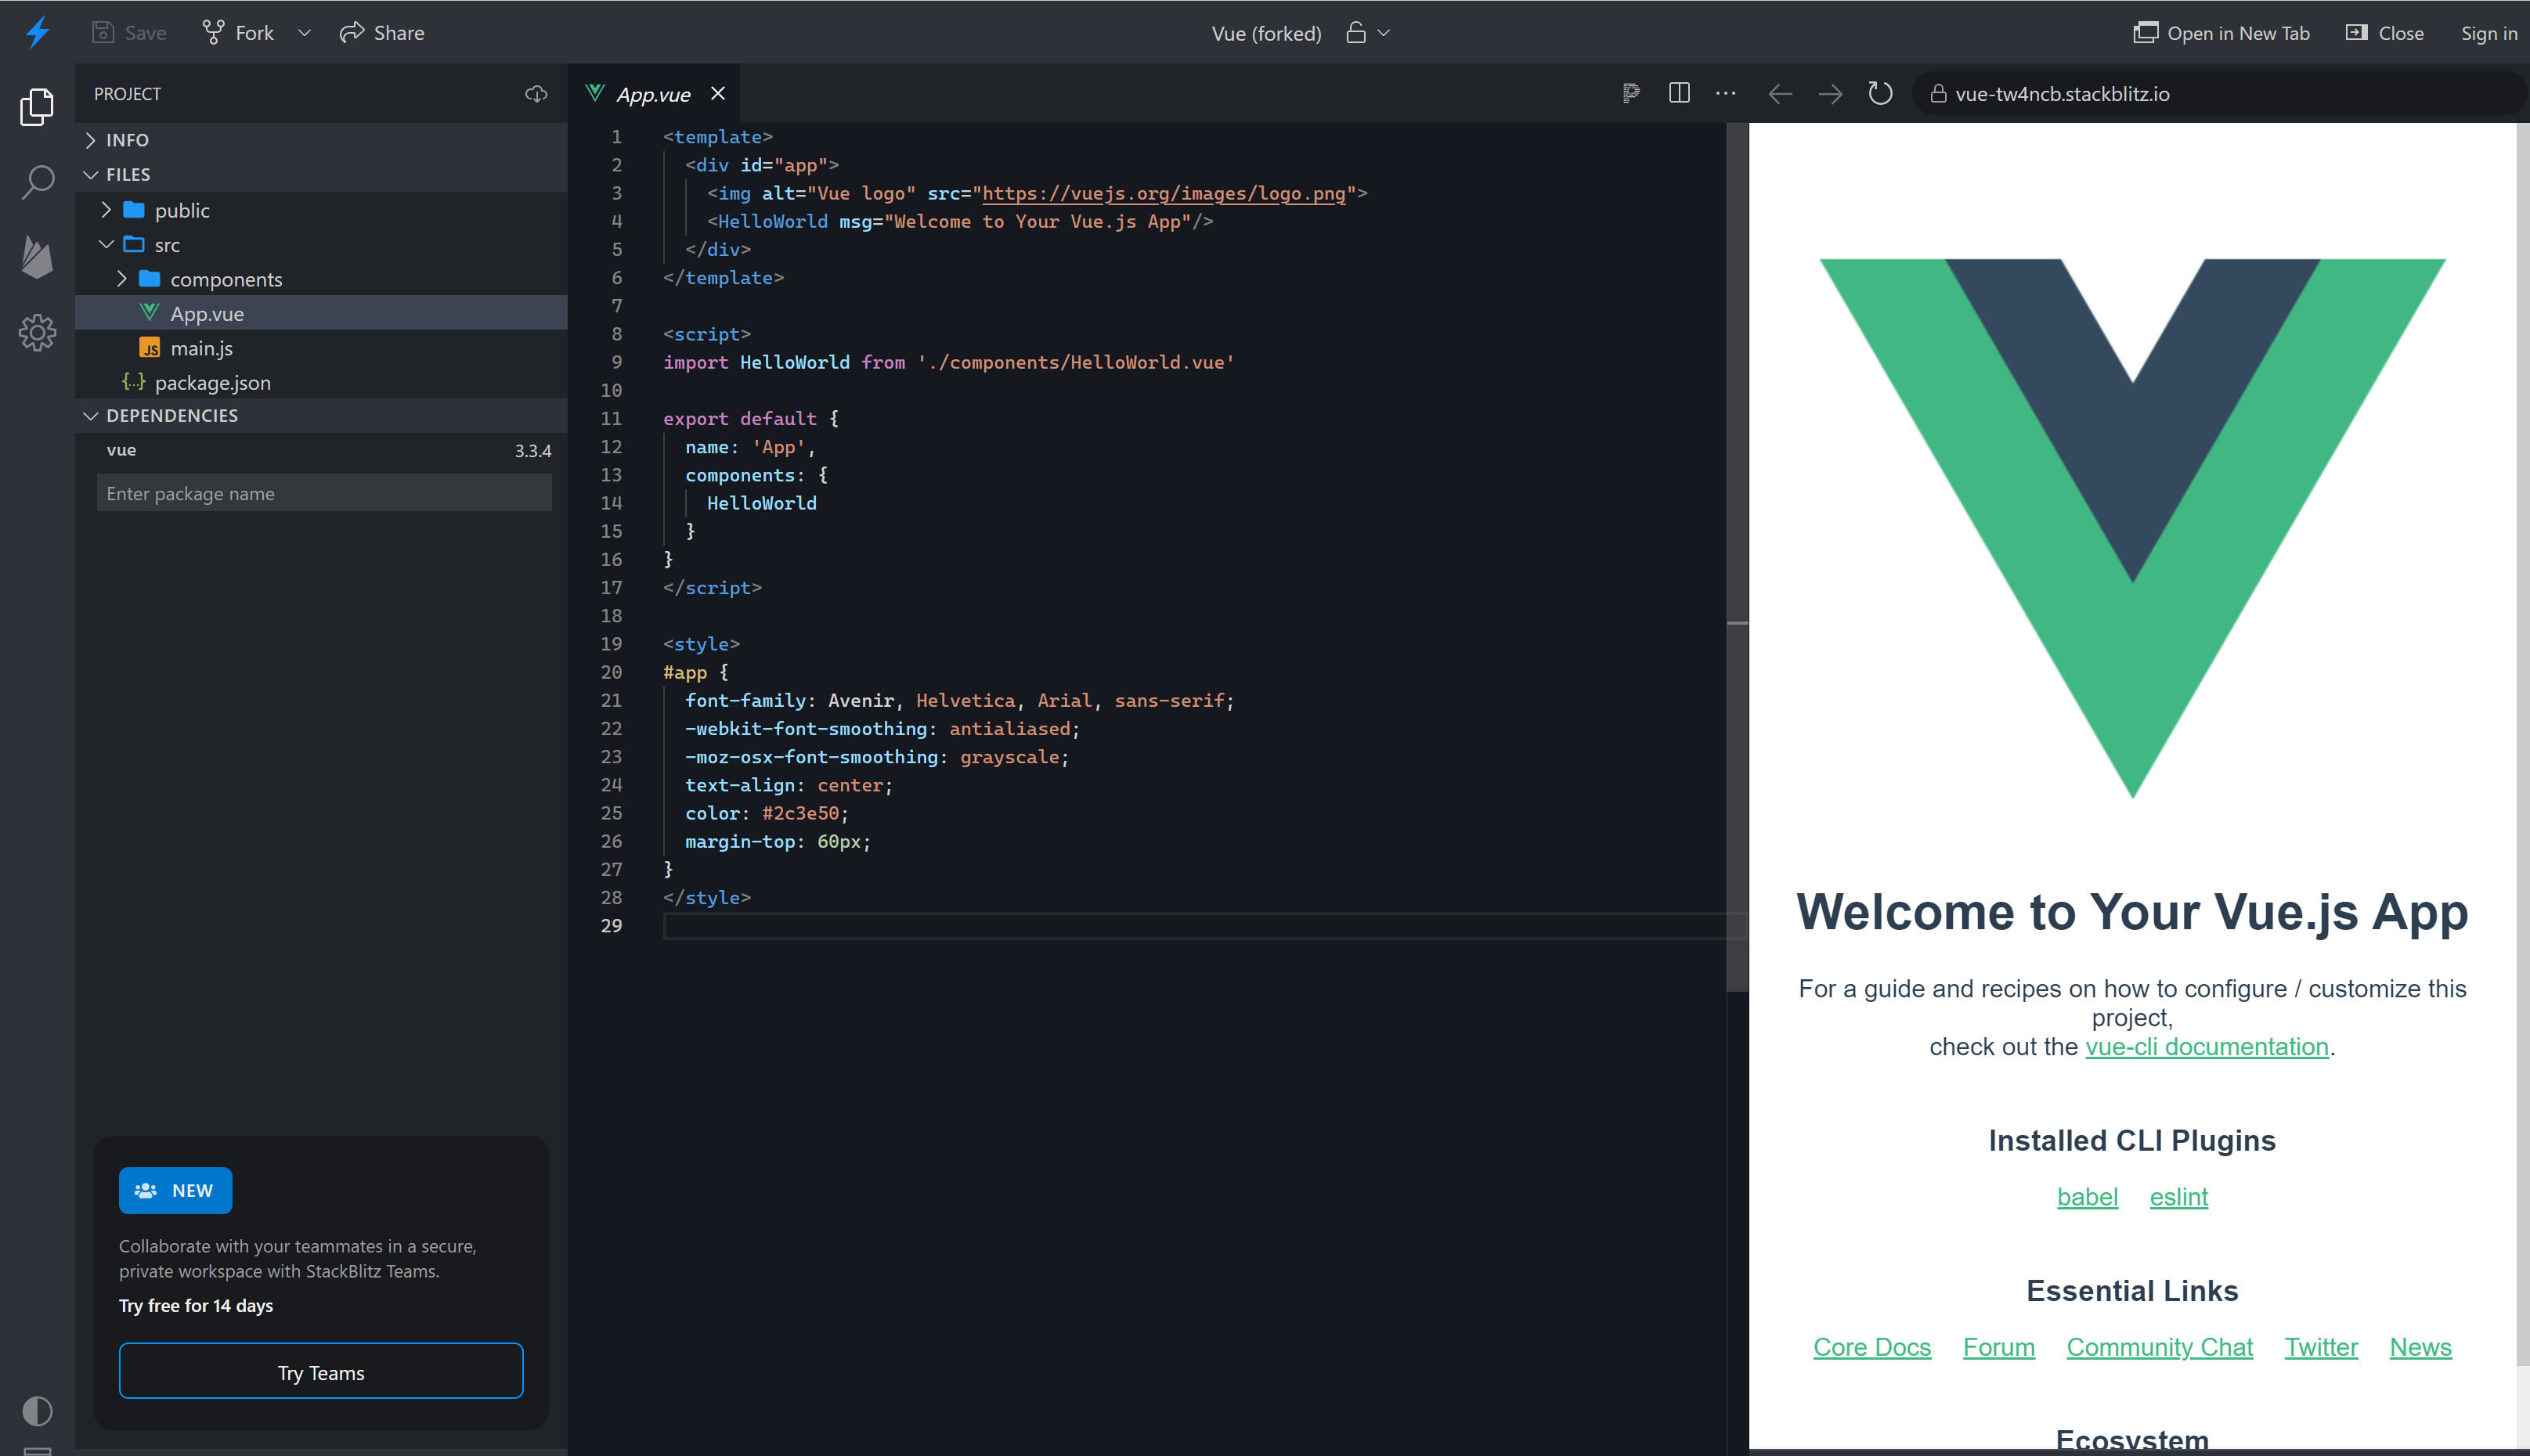The height and width of the screenshot is (1456, 2530).
Task: Open package.json in the file tree
Action: 321,382
